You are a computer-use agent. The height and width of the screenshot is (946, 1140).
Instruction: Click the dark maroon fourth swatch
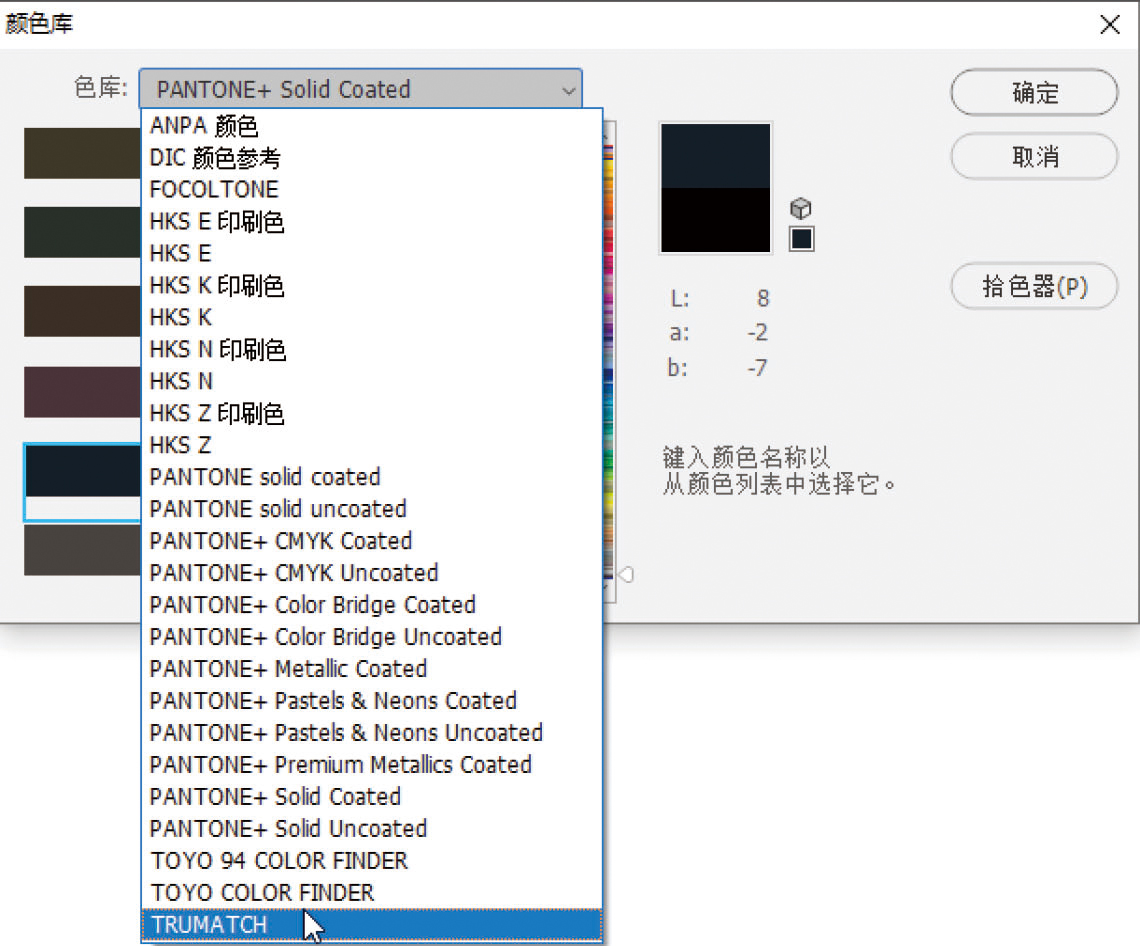click(82, 392)
